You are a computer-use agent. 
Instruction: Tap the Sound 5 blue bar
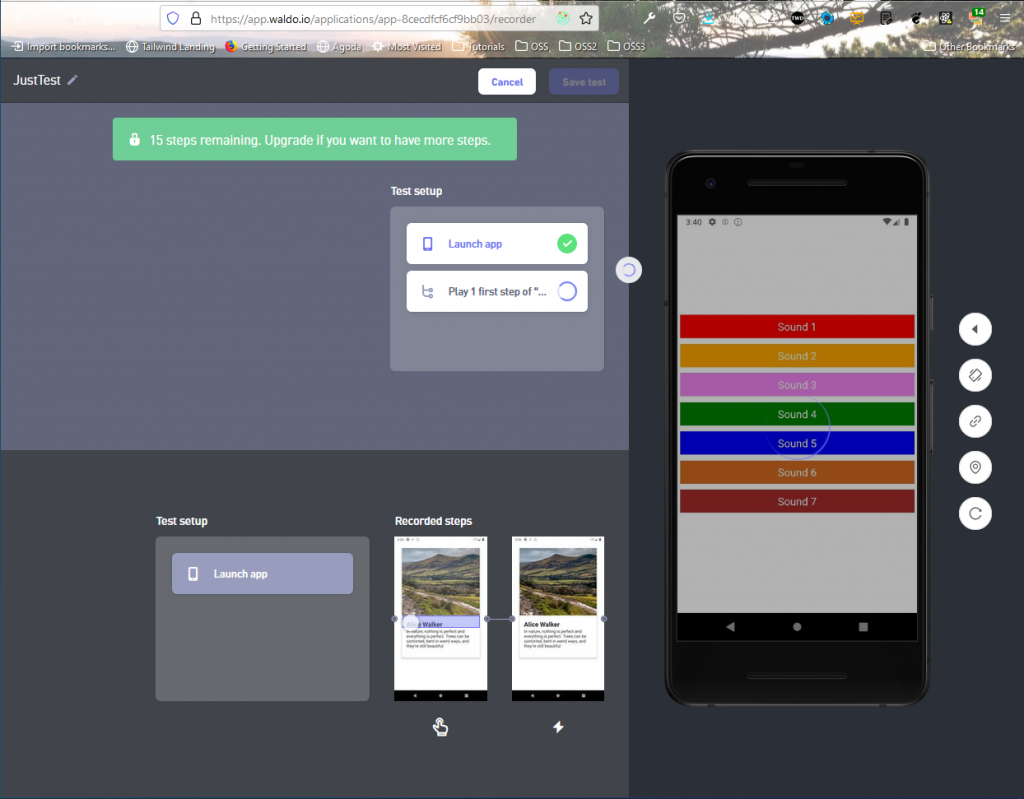(797, 443)
